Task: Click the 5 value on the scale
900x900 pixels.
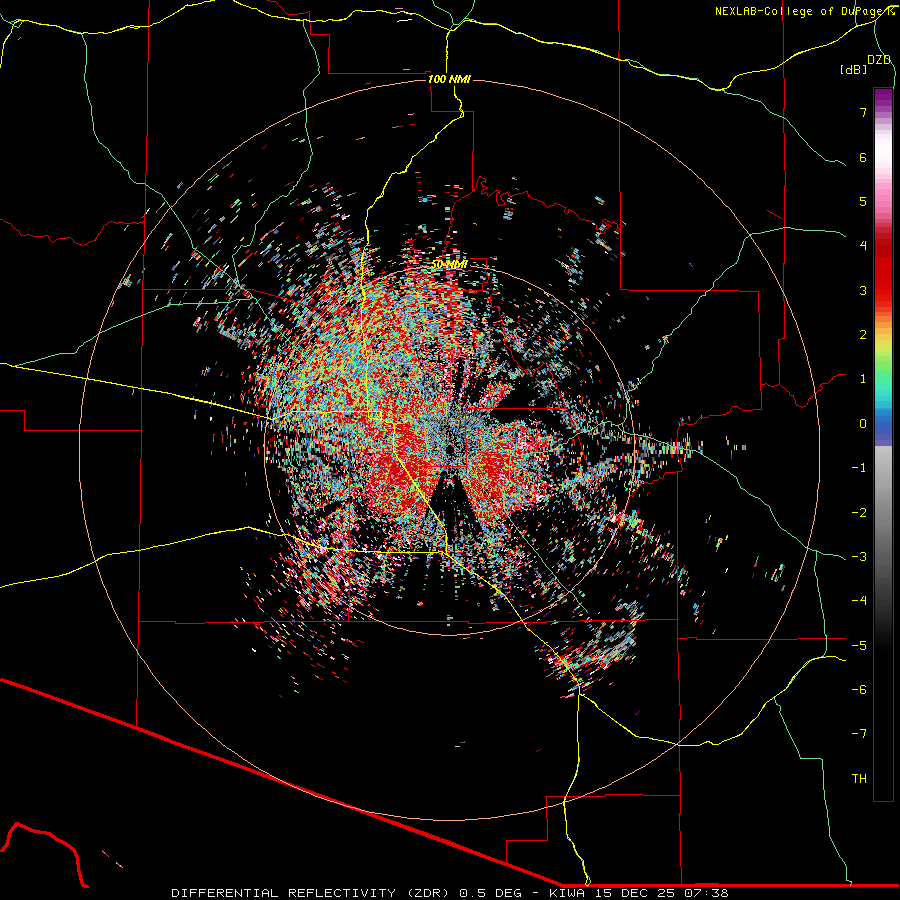Action: pyautogui.click(x=863, y=201)
